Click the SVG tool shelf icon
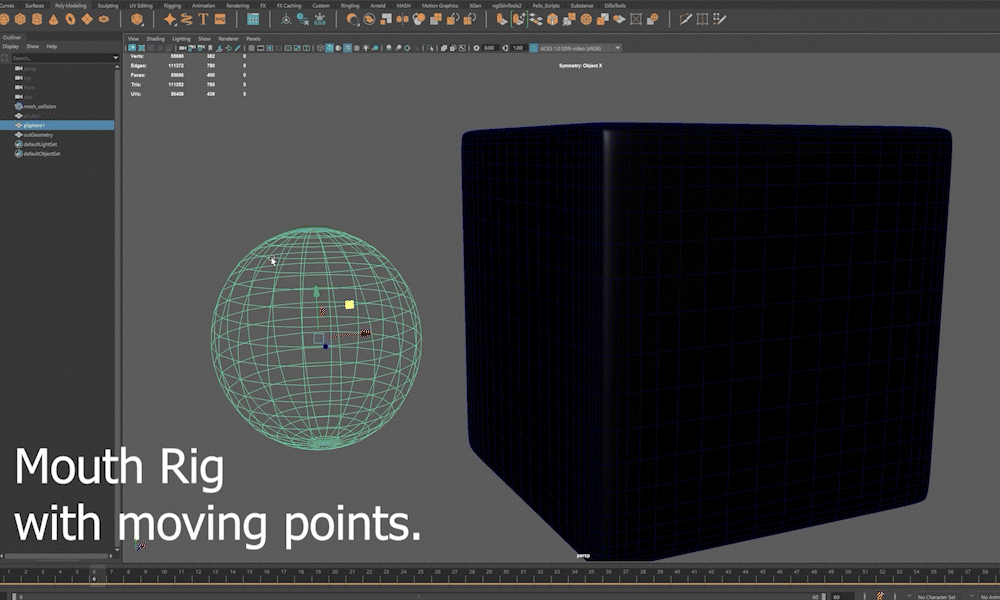This screenshot has width=1000, height=600. pyautogui.click(x=219, y=19)
